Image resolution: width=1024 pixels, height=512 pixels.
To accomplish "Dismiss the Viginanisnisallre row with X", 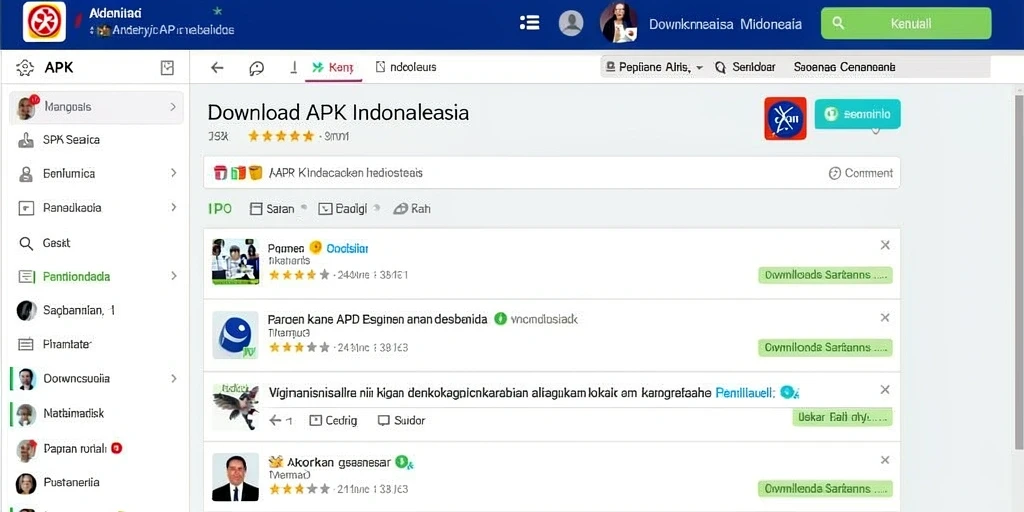I will coord(885,390).
